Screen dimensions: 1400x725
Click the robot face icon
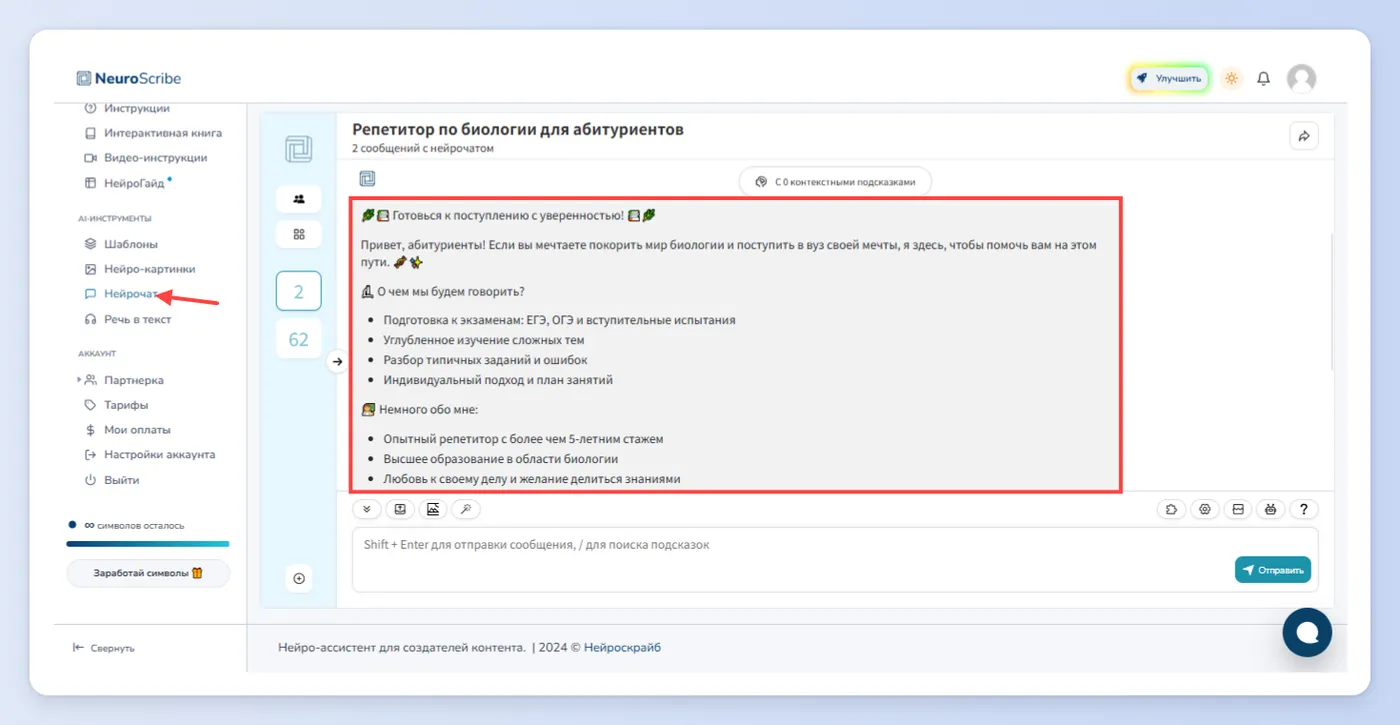click(1270, 509)
